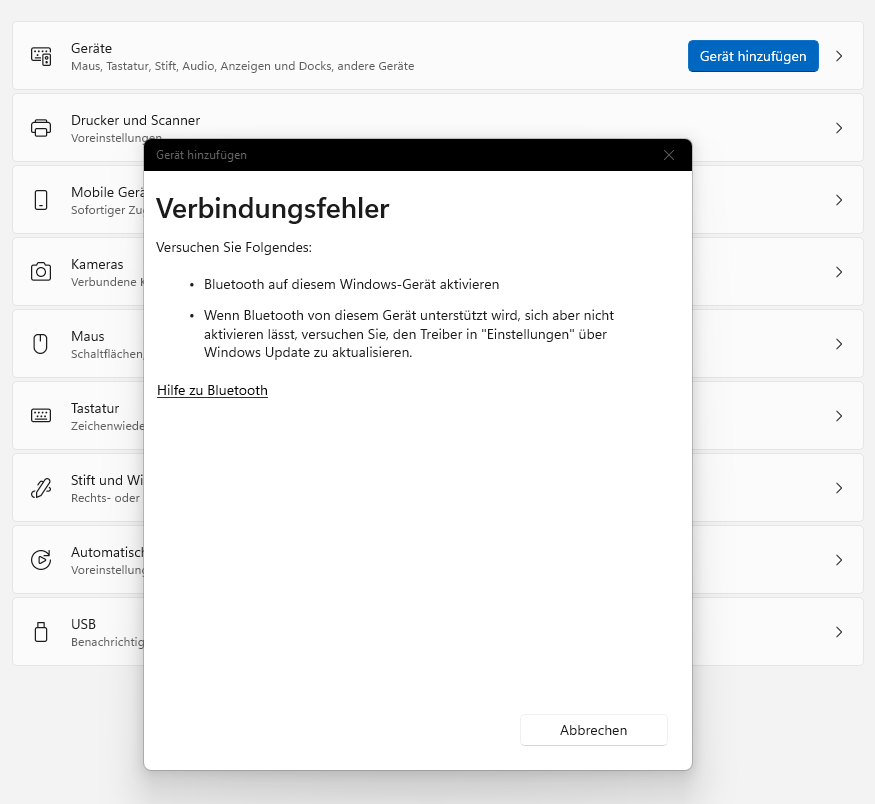
Task: Close the Gerät hinzufügen dialog with X
Action: 669,155
